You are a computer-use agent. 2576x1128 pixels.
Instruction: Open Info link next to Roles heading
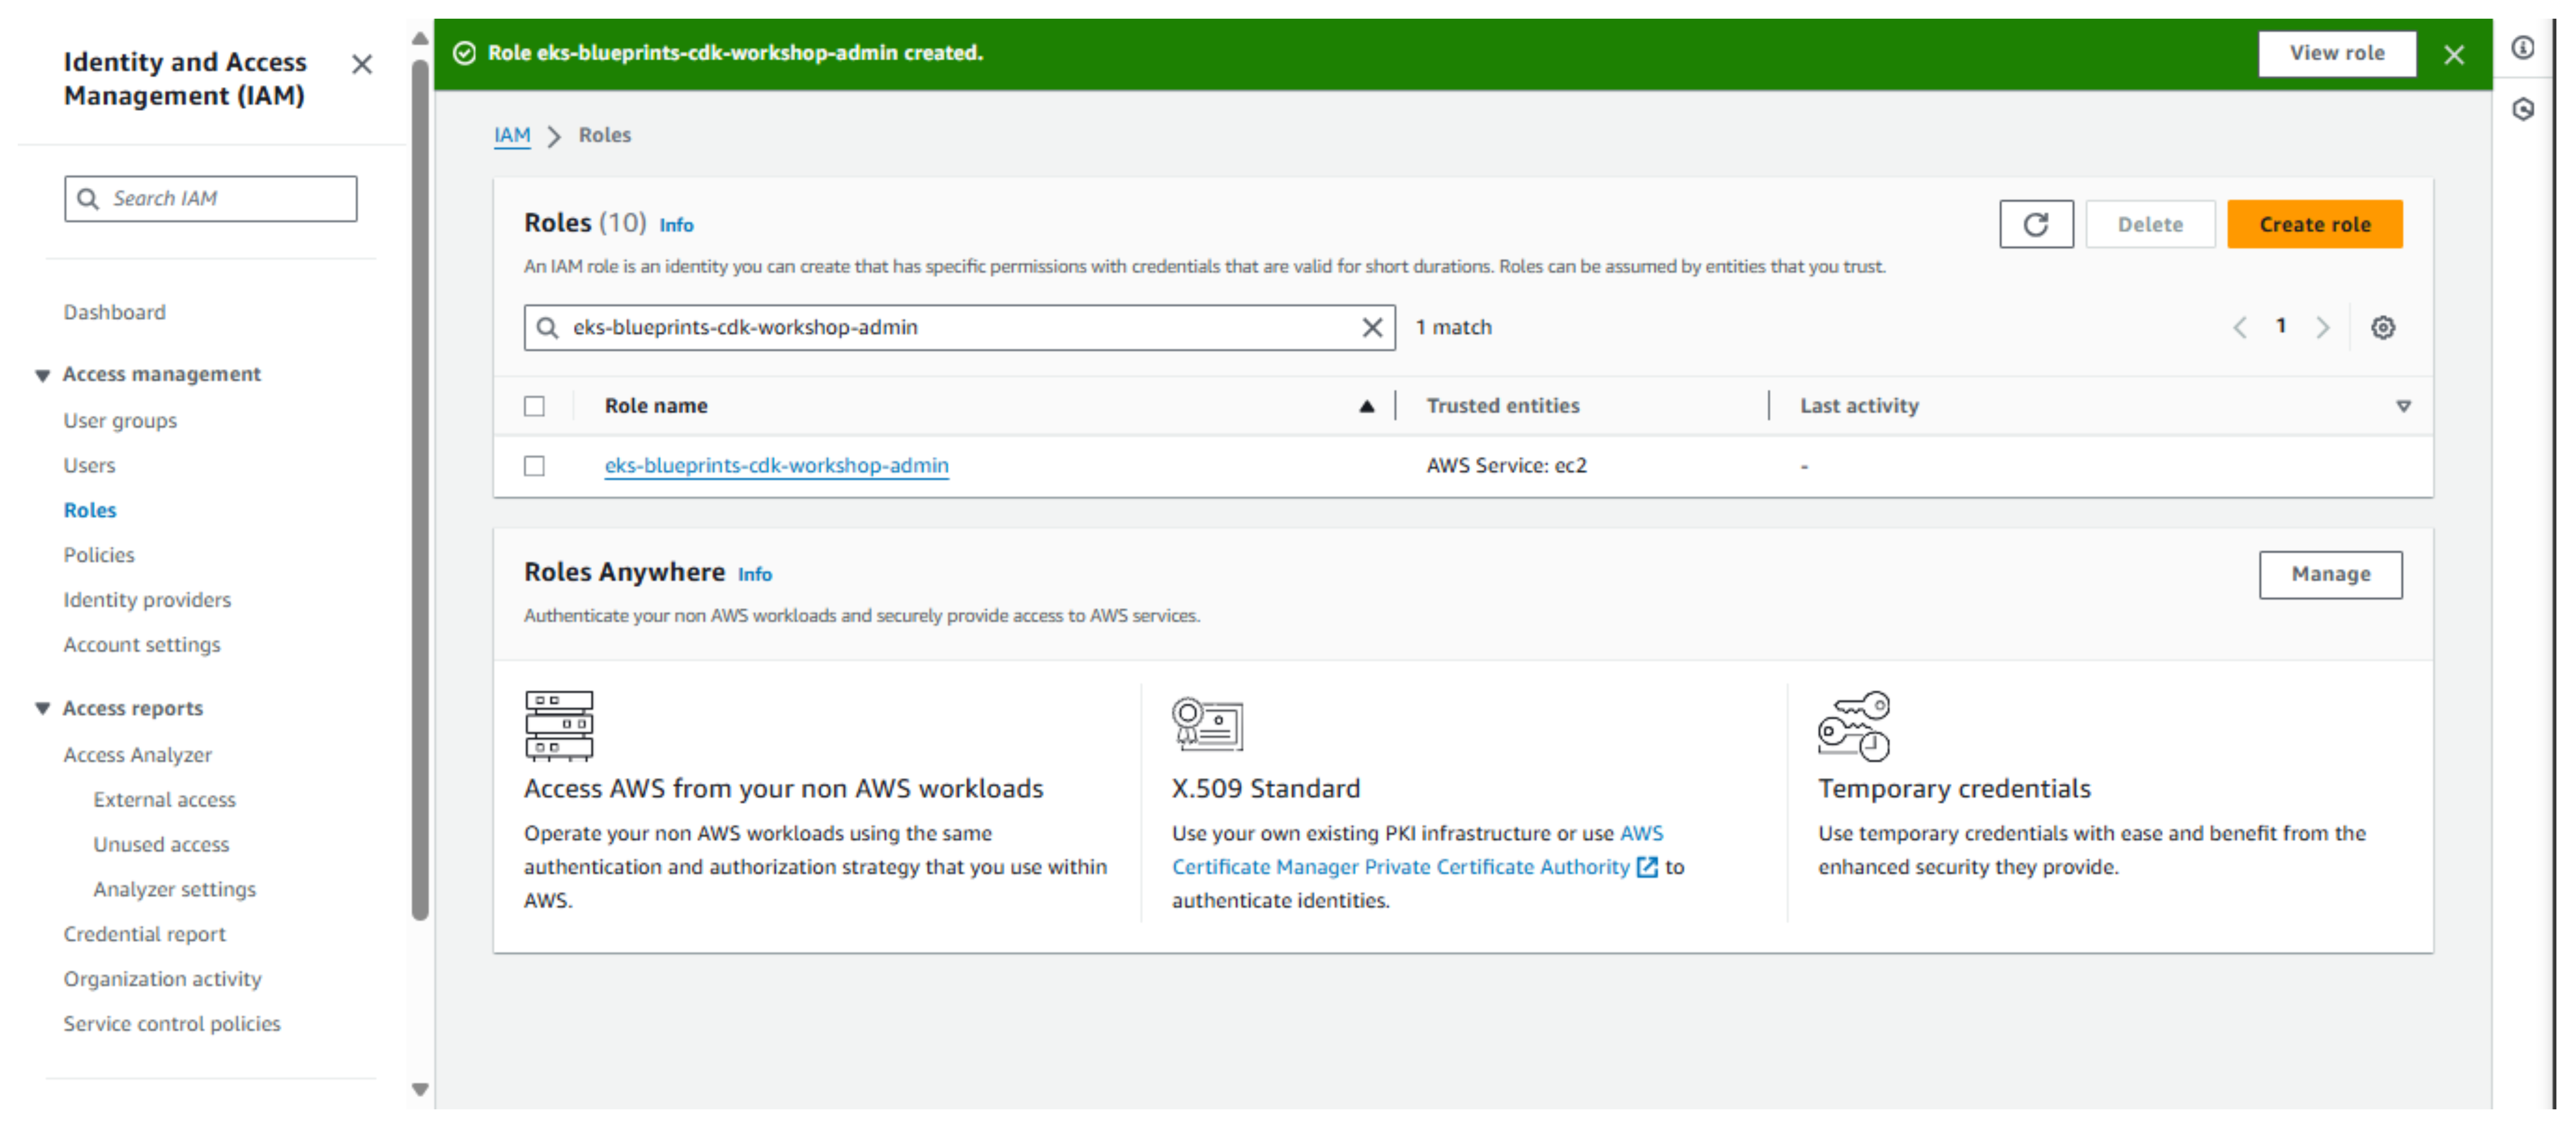pos(676,226)
